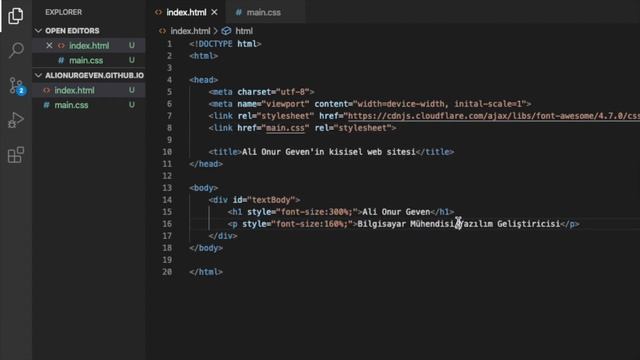Open Source Control with 2 changes badge
Screen dimensions: 640x360
(x=17, y=86)
